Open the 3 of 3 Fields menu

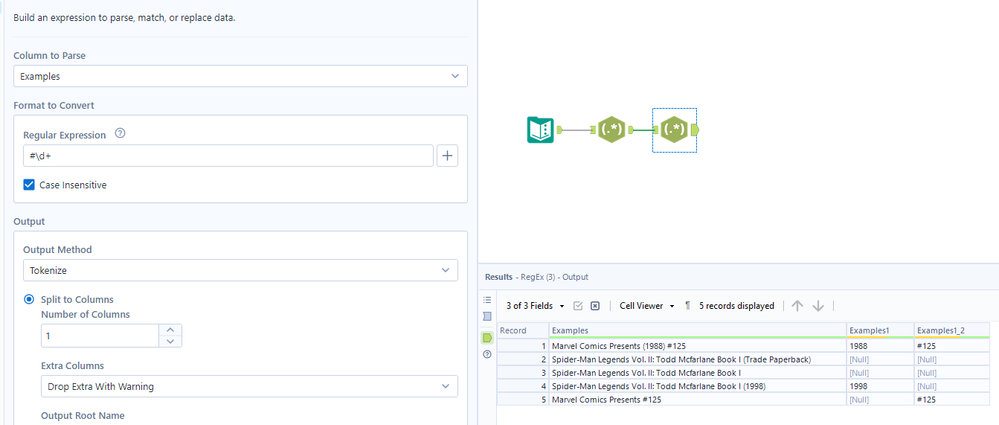pos(535,306)
